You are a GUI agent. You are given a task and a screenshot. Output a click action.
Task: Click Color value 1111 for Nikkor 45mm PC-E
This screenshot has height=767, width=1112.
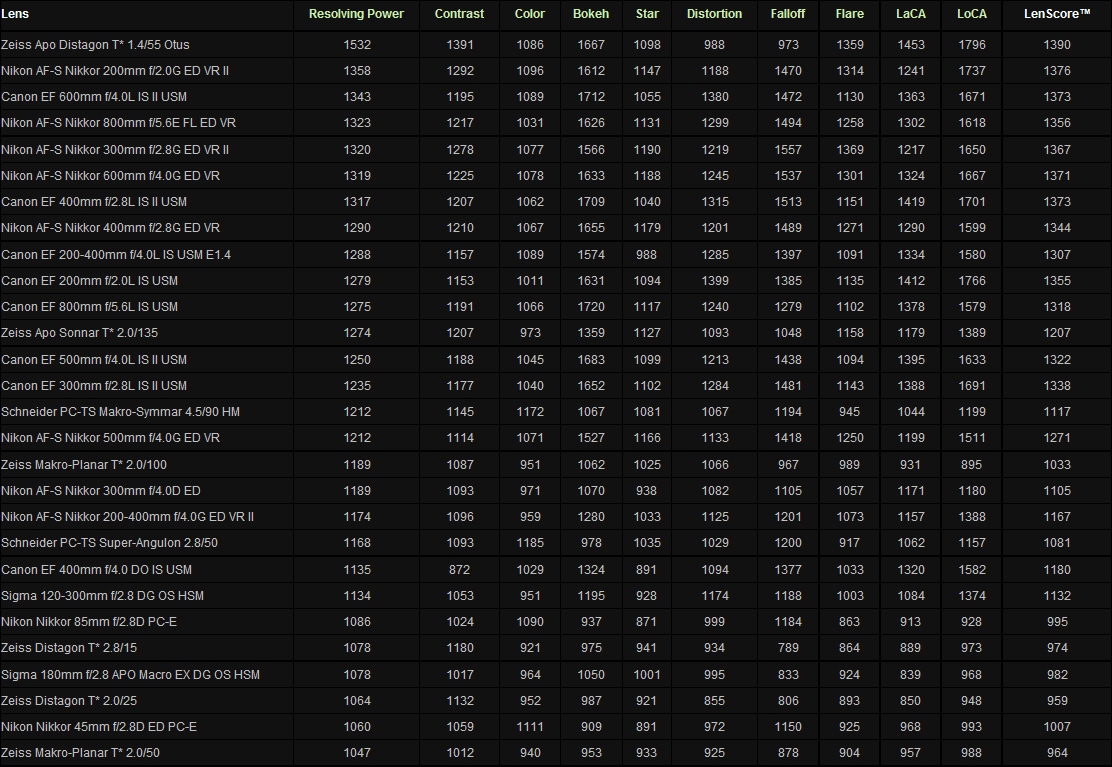point(530,727)
